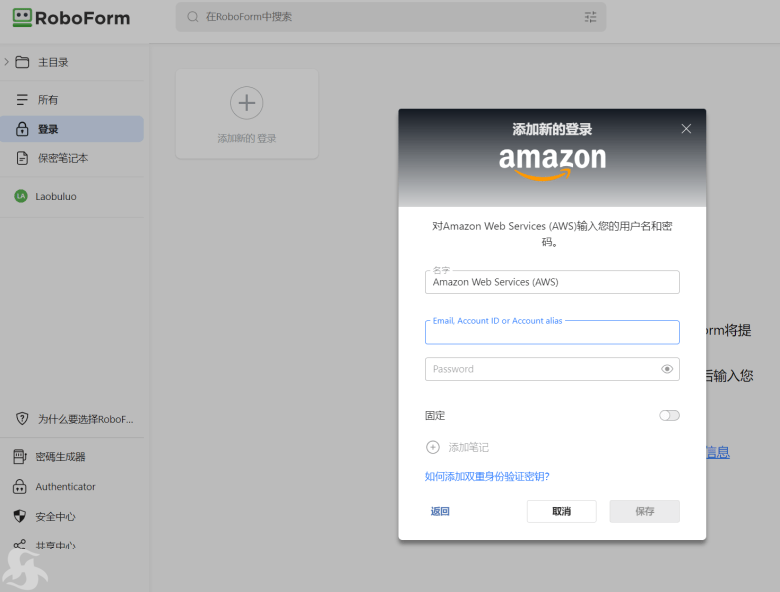This screenshot has width=780, height=592.
Task: Click the amazon logo in dialog
Action: click(552, 163)
